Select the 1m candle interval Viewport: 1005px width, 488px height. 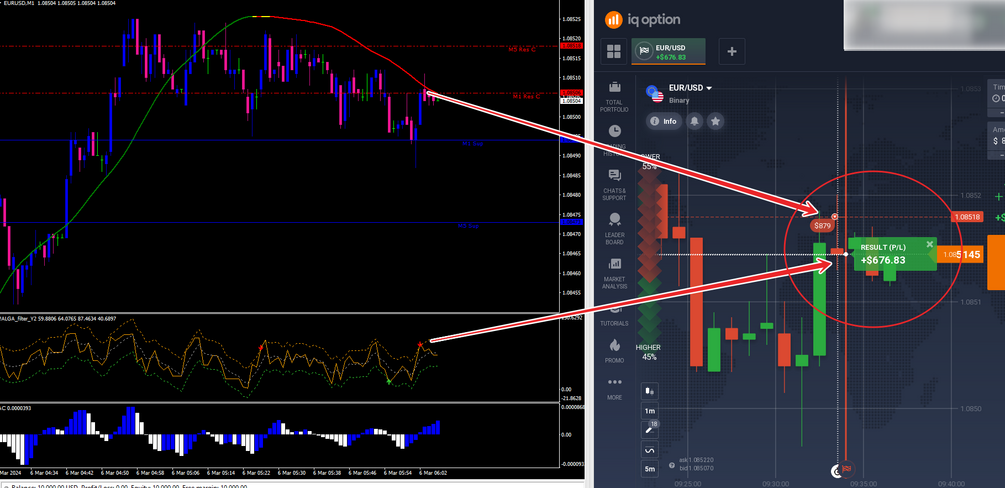(x=650, y=410)
